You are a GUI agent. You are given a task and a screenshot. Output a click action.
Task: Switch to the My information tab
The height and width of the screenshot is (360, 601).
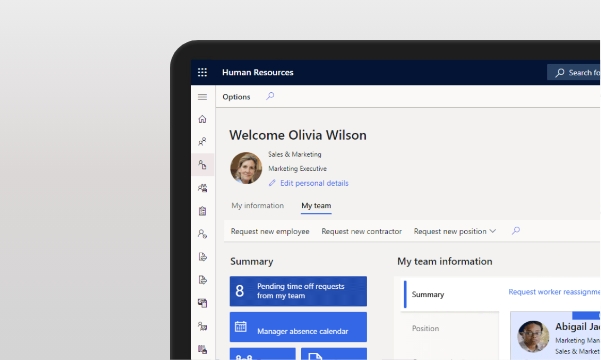click(258, 205)
